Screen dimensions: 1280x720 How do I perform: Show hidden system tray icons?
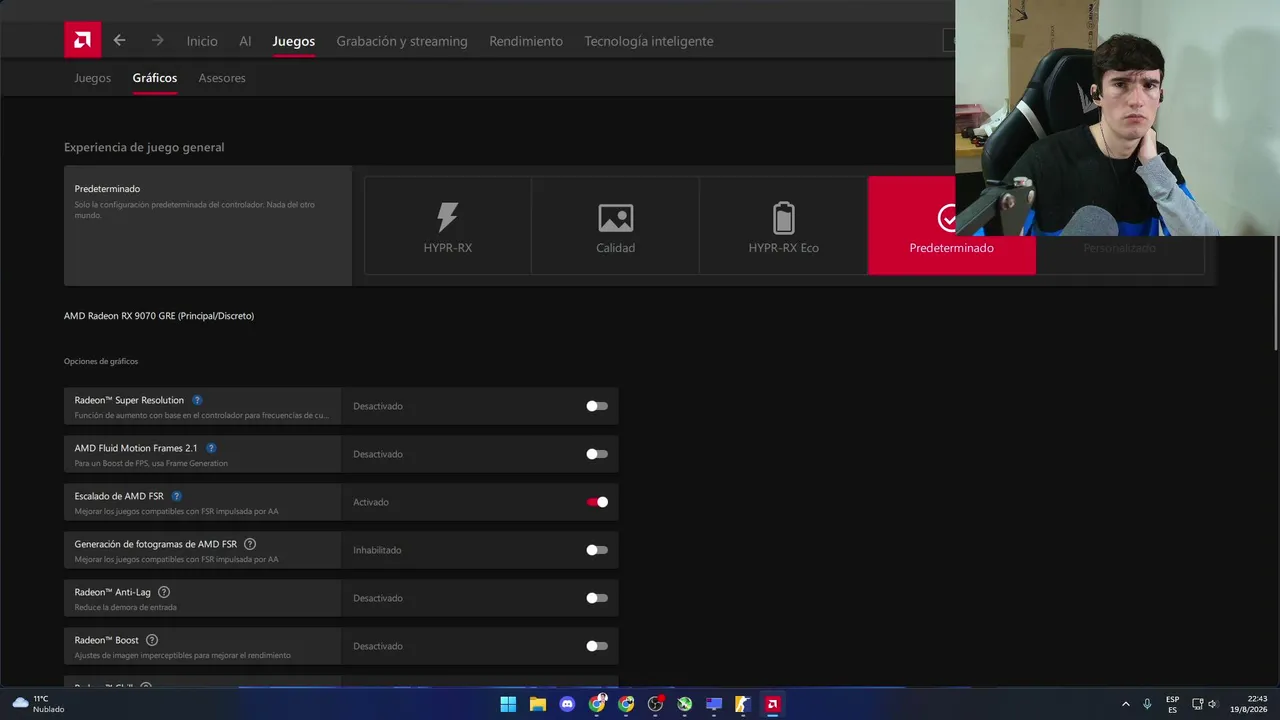click(x=1126, y=704)
